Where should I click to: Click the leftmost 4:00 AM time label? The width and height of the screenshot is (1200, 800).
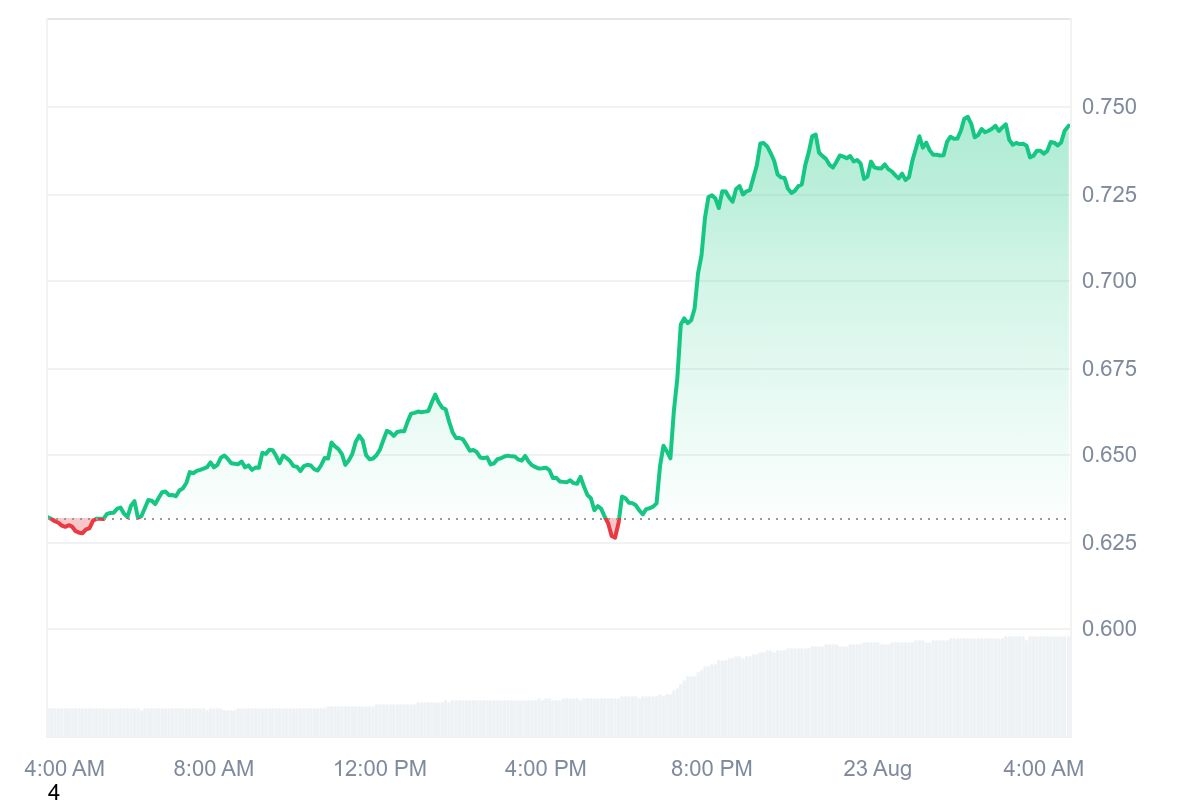pos(64,769)
